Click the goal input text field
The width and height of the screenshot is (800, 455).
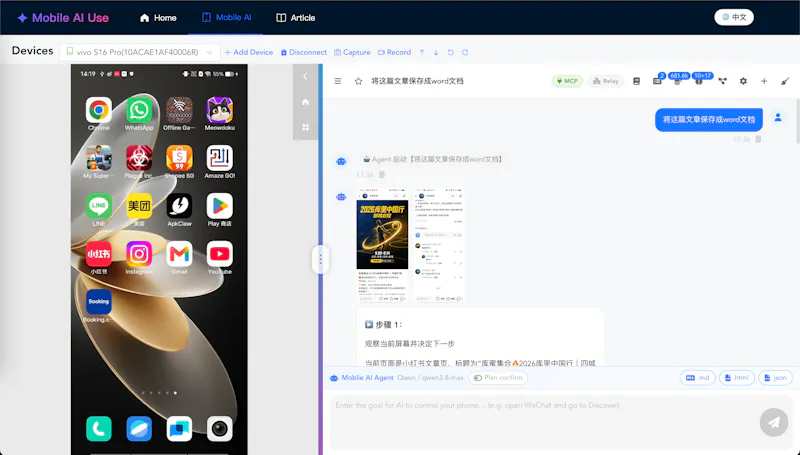541,422
